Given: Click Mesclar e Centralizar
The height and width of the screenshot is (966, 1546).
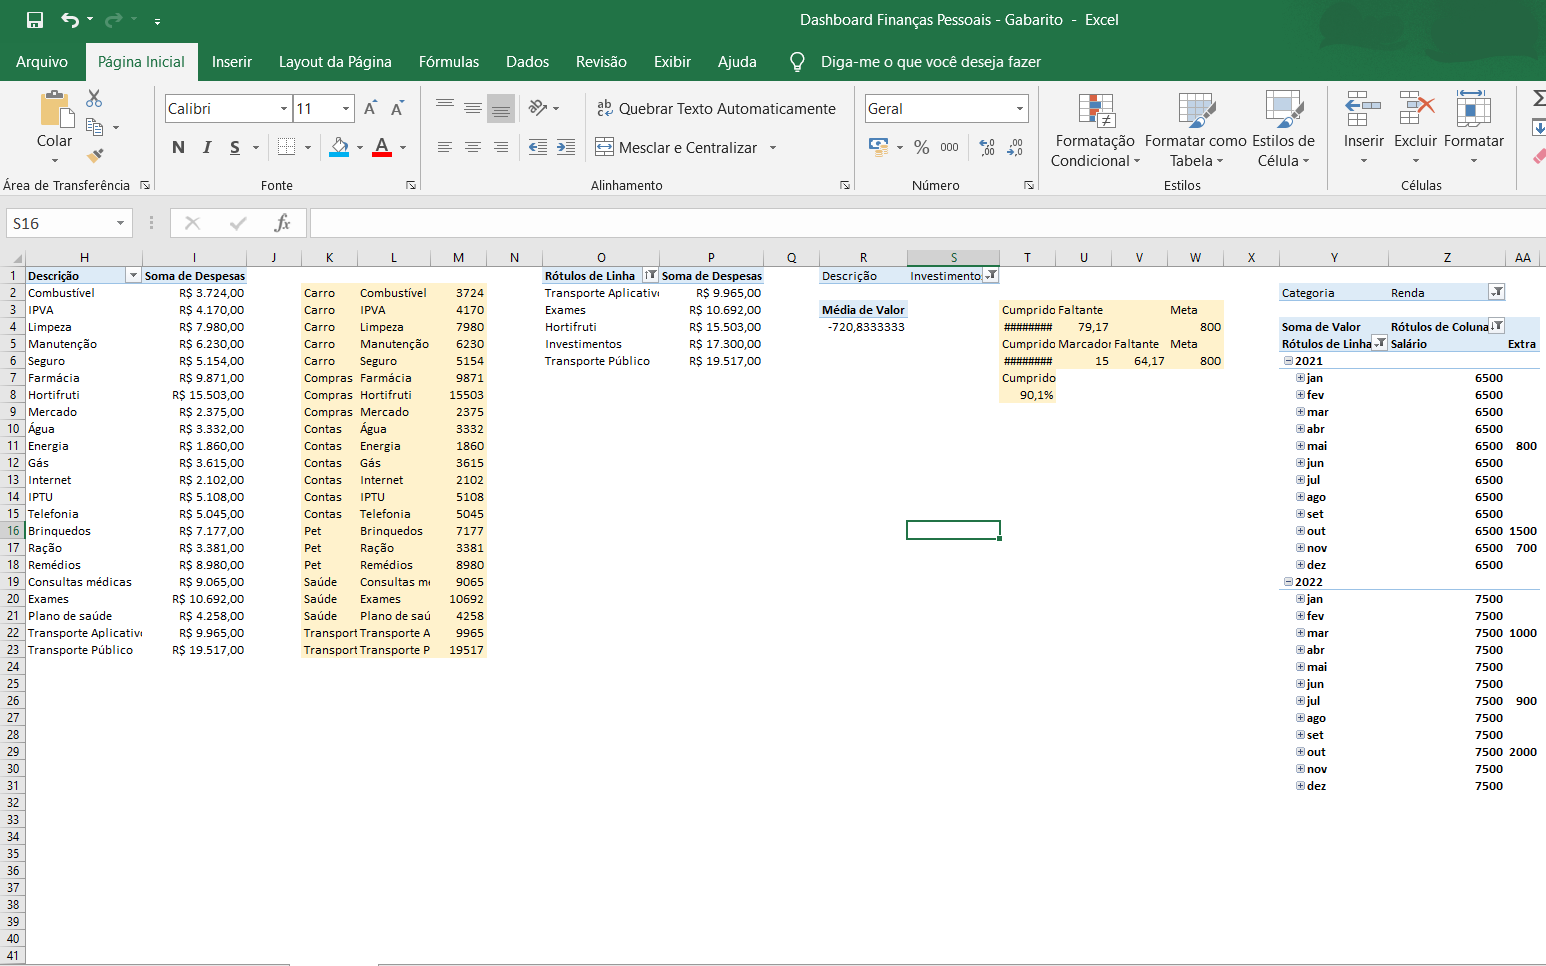Looking at the screenshot, I should click(677, 147).
